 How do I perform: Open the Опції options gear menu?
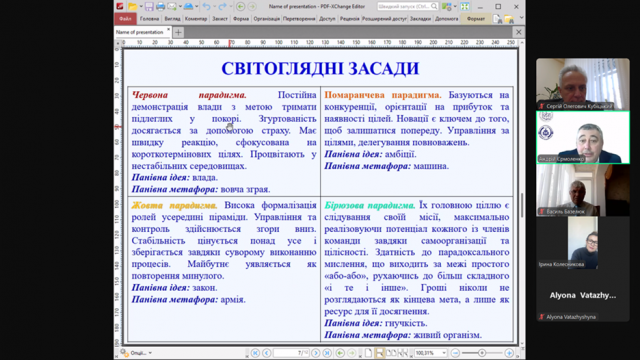click(136, 353)
